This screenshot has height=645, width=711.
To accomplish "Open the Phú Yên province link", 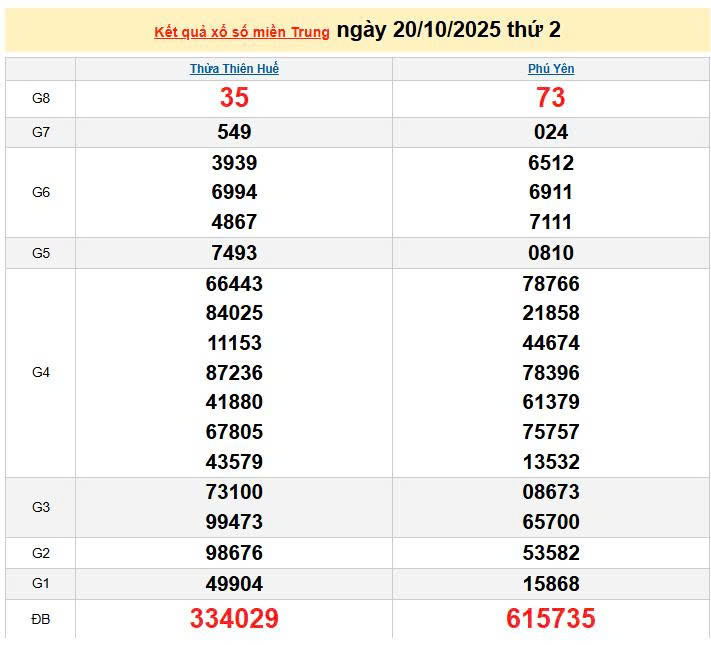I will click(x=551, y=69).
